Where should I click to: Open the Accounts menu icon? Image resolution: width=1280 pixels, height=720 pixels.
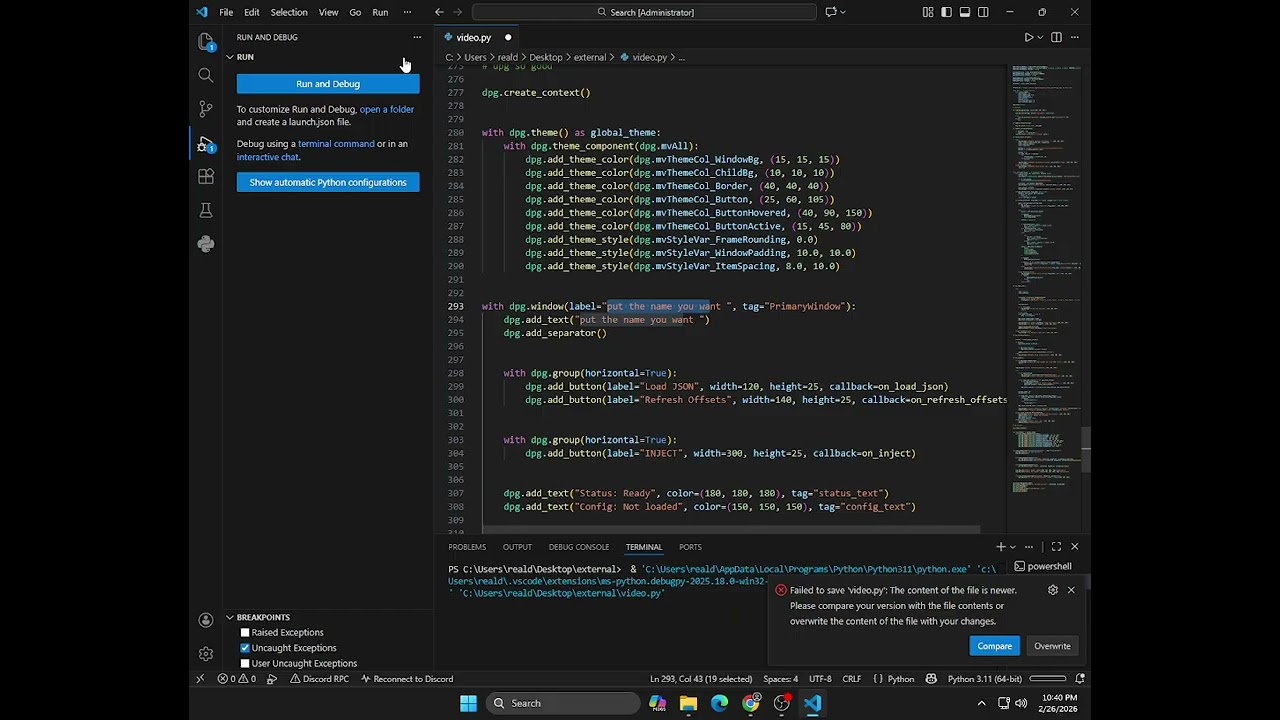point(205,620)
